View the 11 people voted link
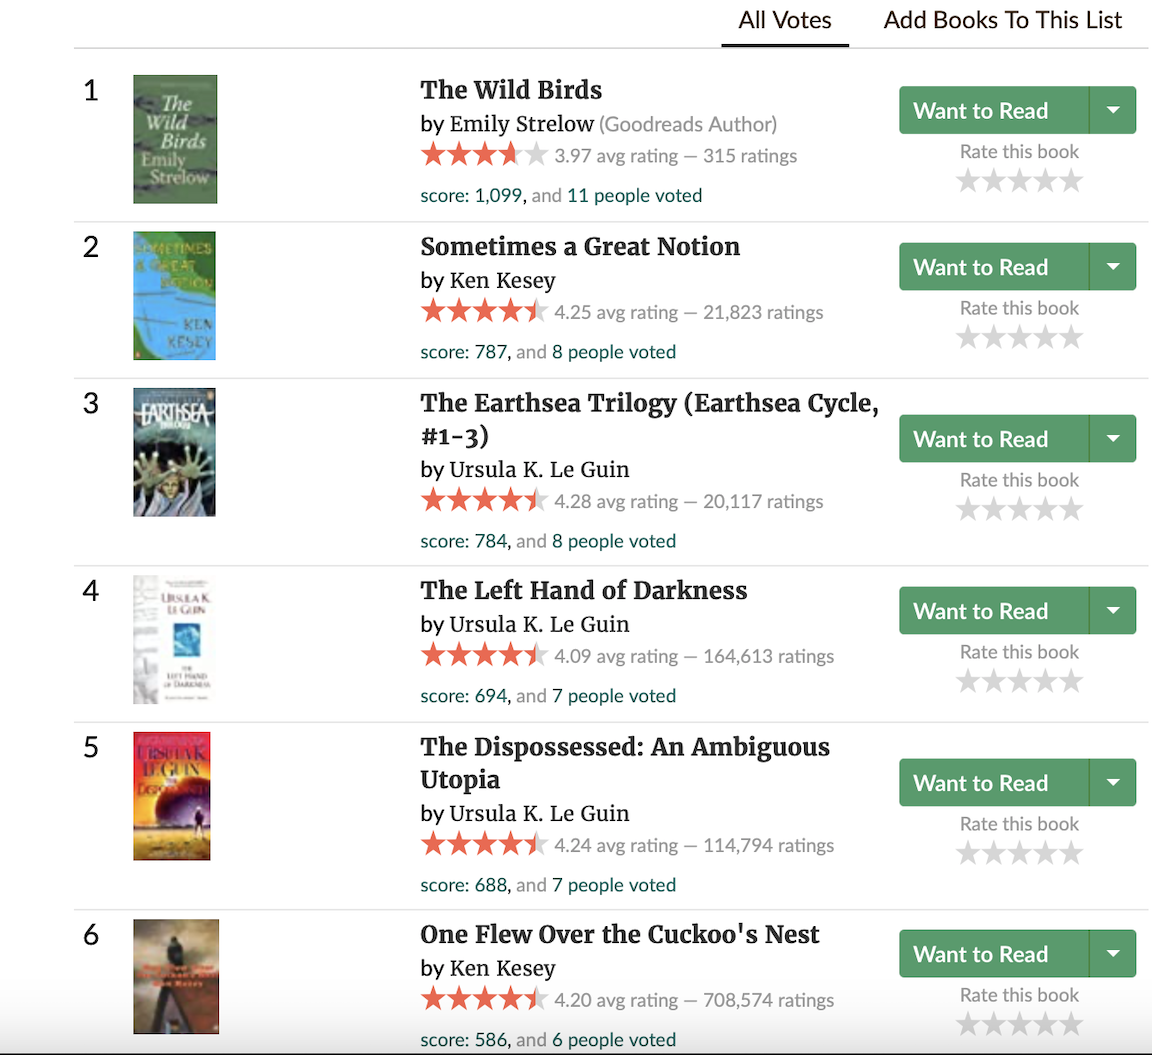 pyautogui.click(x=634, y=196)
